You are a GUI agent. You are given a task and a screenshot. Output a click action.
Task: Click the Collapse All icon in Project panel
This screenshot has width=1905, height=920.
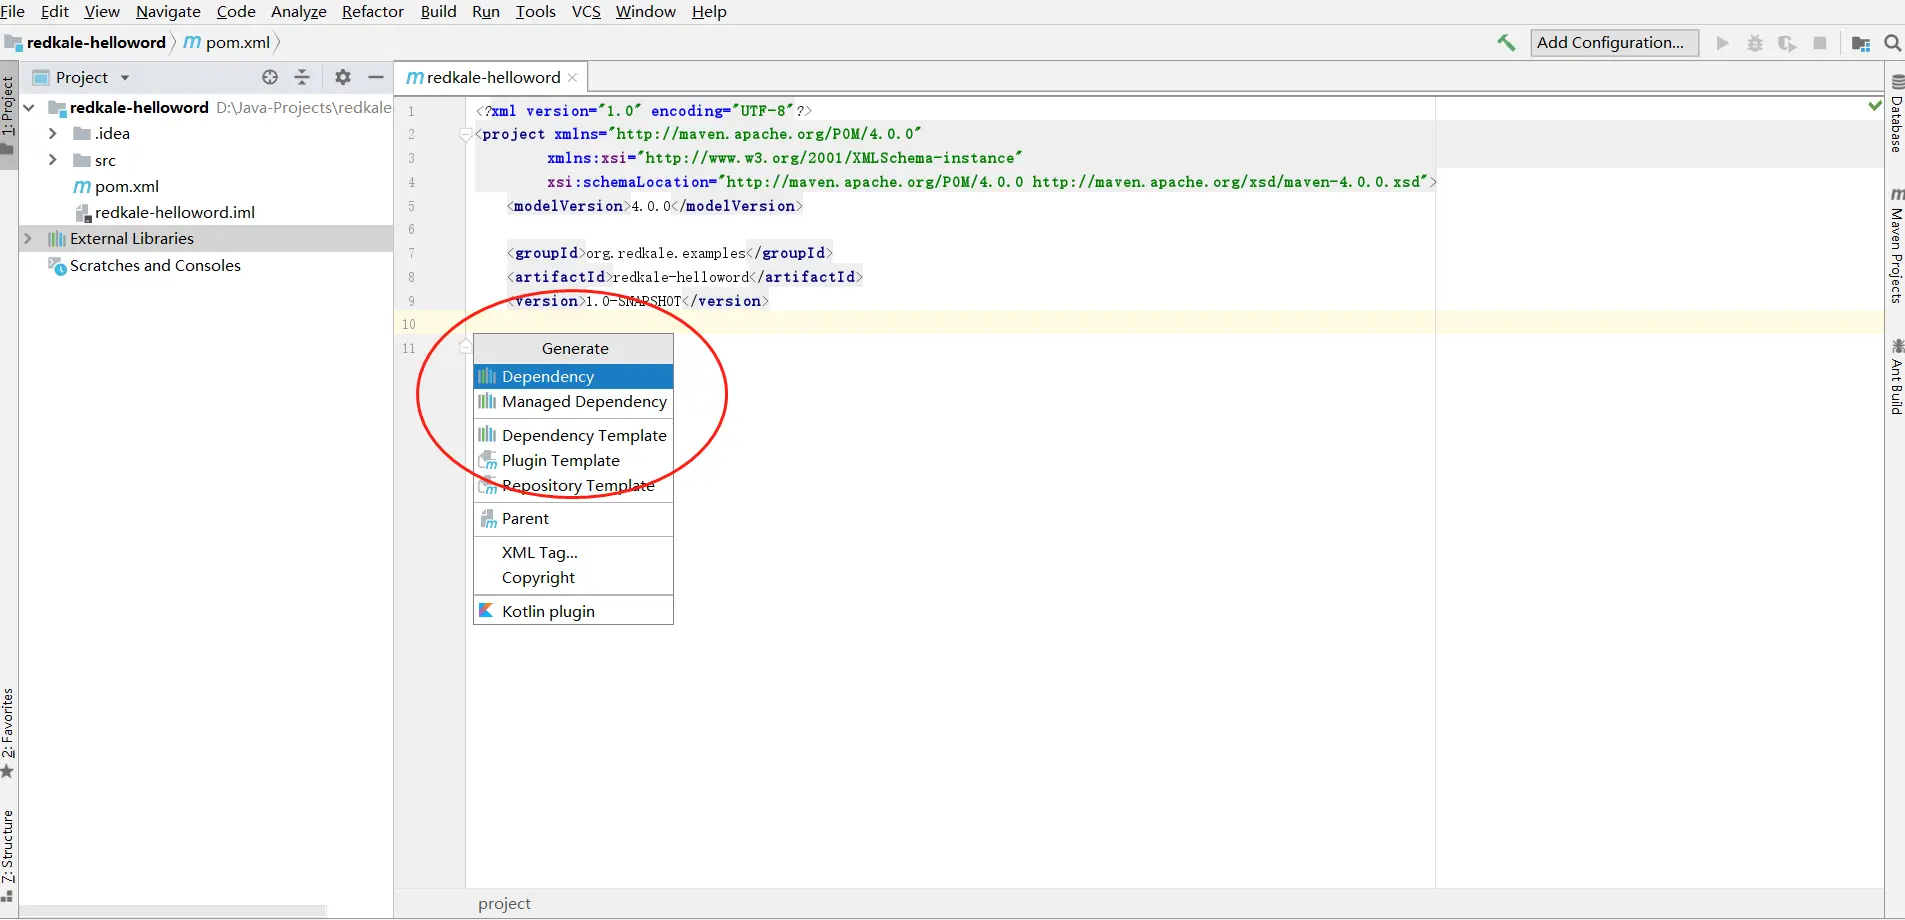pyautogui.click(x=302, y=77)
